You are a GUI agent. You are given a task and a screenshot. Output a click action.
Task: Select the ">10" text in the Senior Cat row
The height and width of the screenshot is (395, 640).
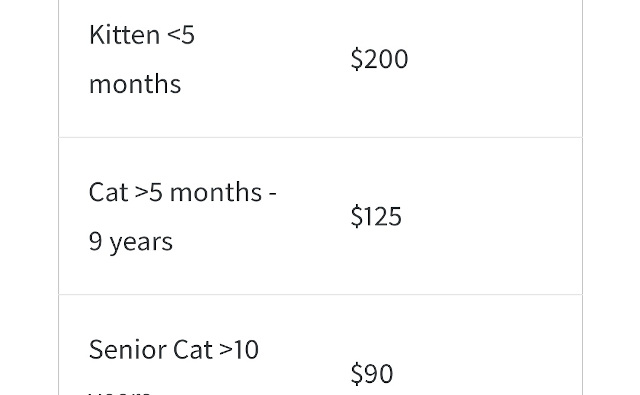pos(239,350)
